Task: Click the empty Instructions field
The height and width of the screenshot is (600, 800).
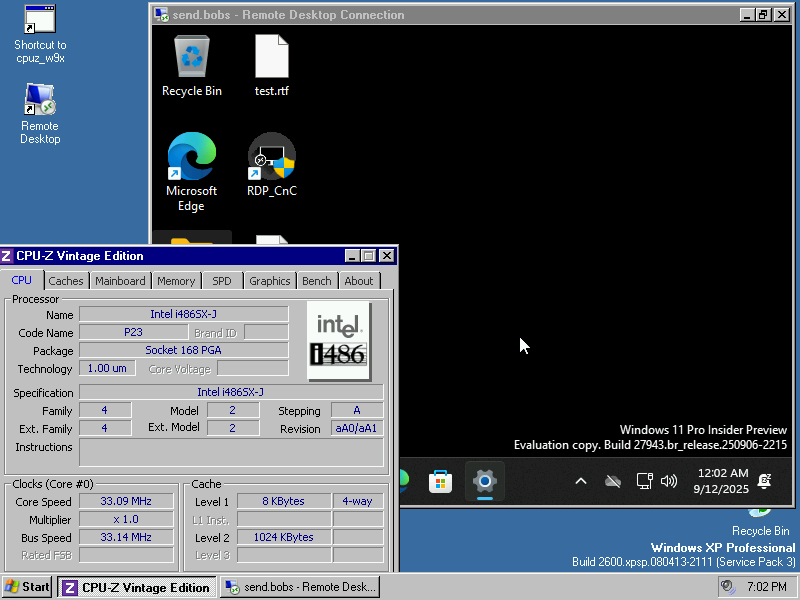Action: tap(231, 452)
